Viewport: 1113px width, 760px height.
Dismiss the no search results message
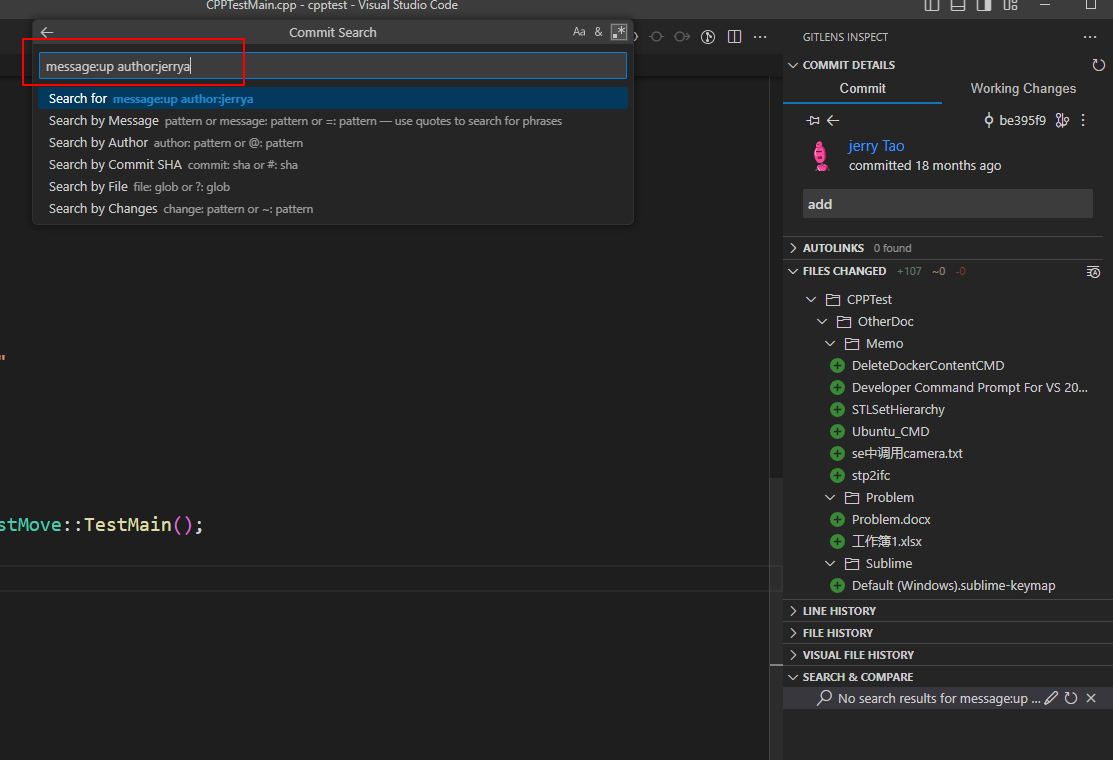pyautogui.click(x=1090, y=697)
